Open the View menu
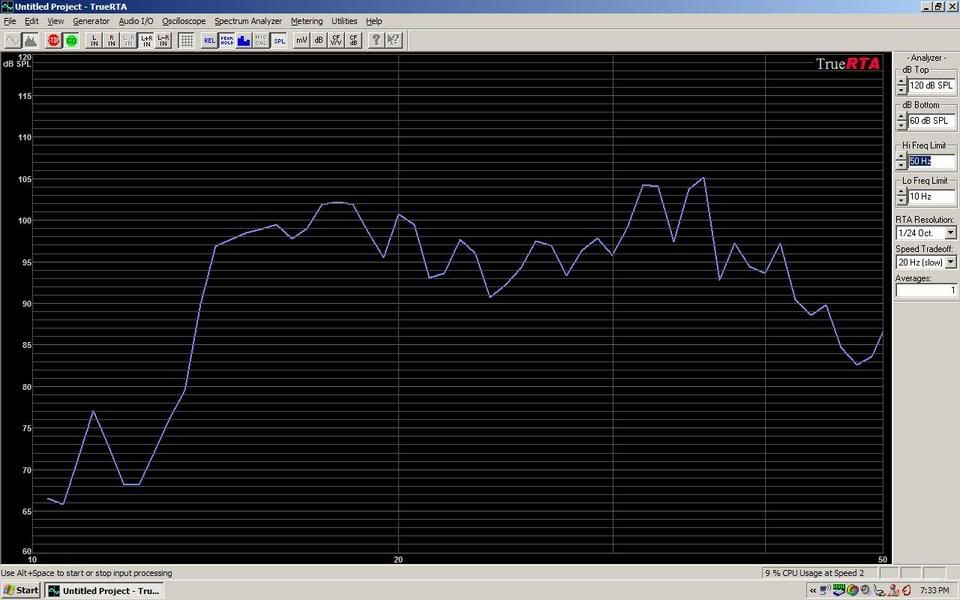 point(56,21)
